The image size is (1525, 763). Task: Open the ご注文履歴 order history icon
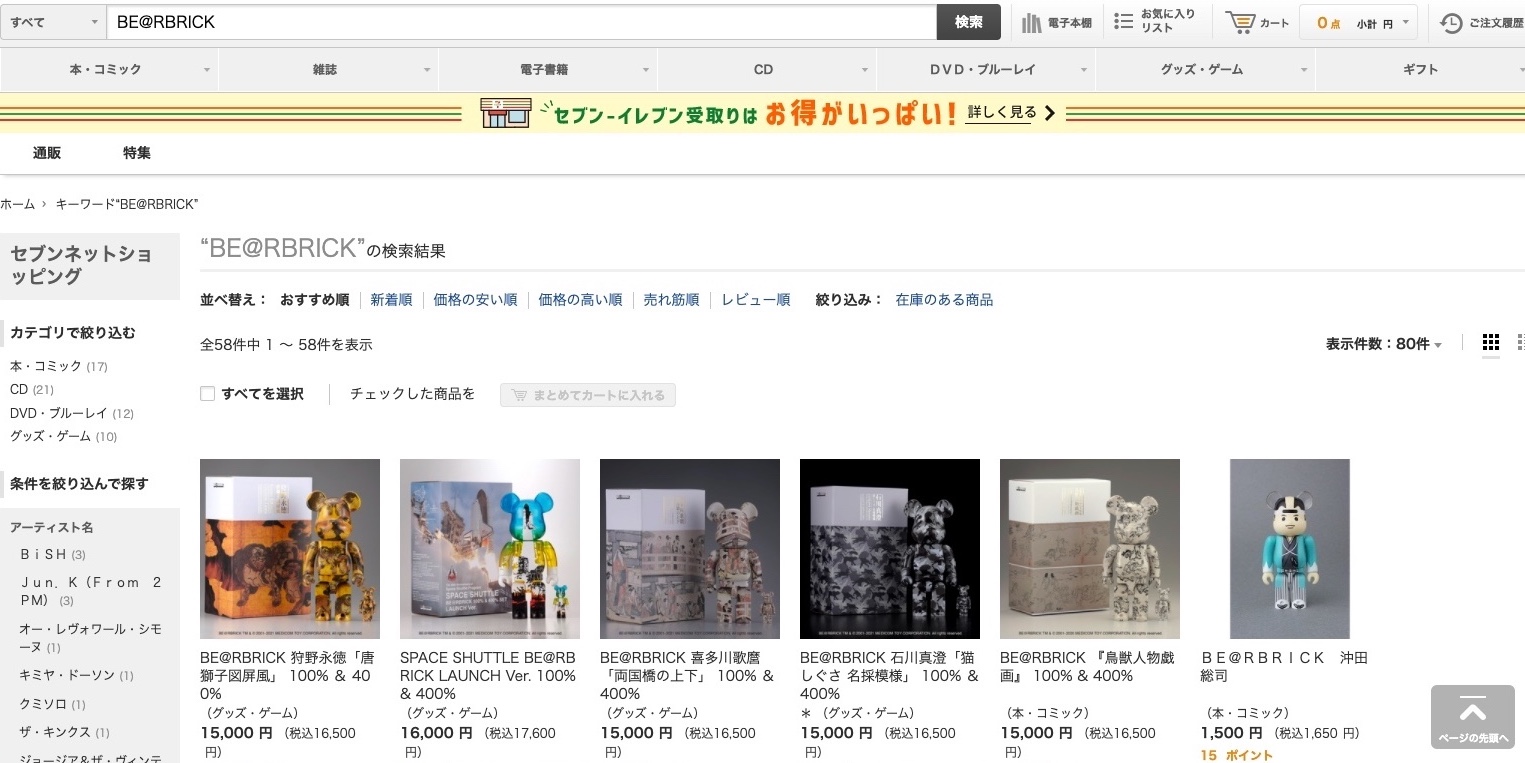pyautogui.click(x=1451, y=22)
